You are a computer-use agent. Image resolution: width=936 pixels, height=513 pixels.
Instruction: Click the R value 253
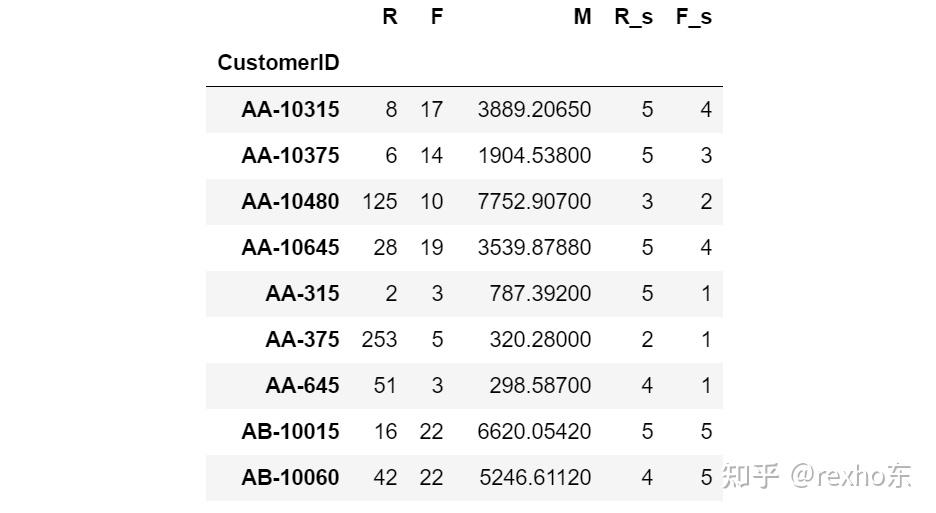[x=379, y=339]
